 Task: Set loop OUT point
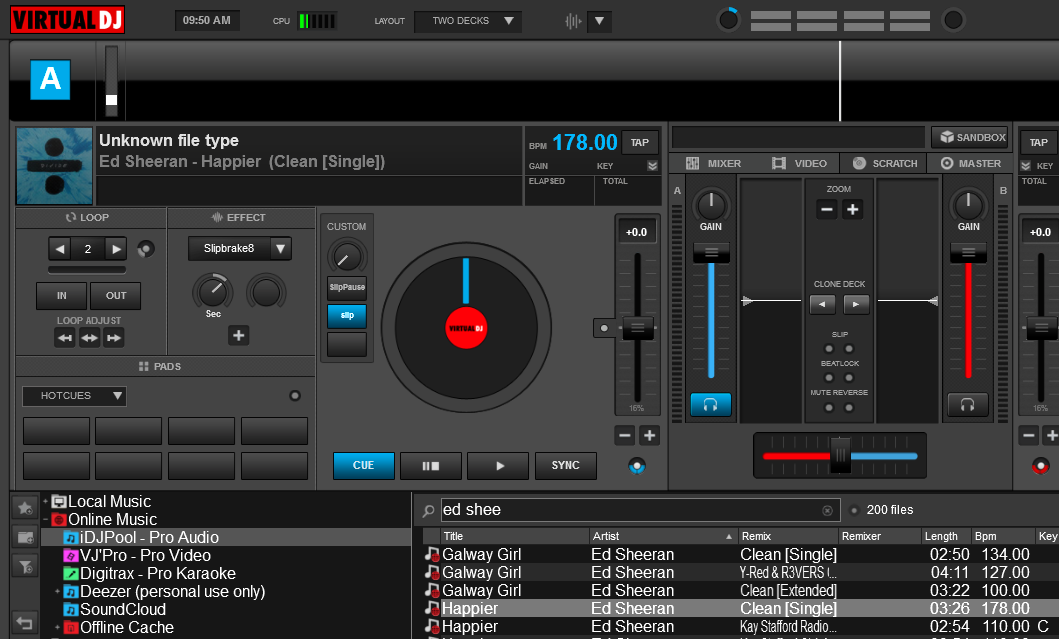point(115,295)
